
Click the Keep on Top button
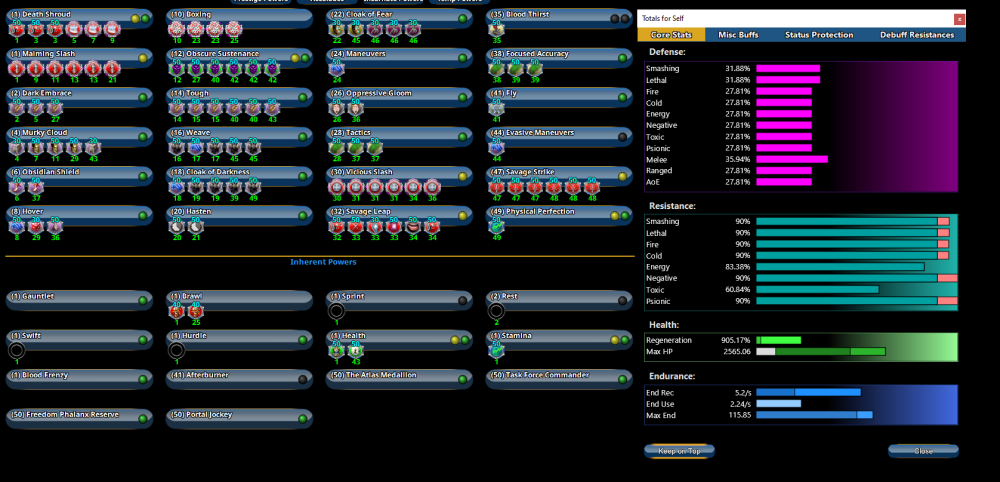pos(679,451)
